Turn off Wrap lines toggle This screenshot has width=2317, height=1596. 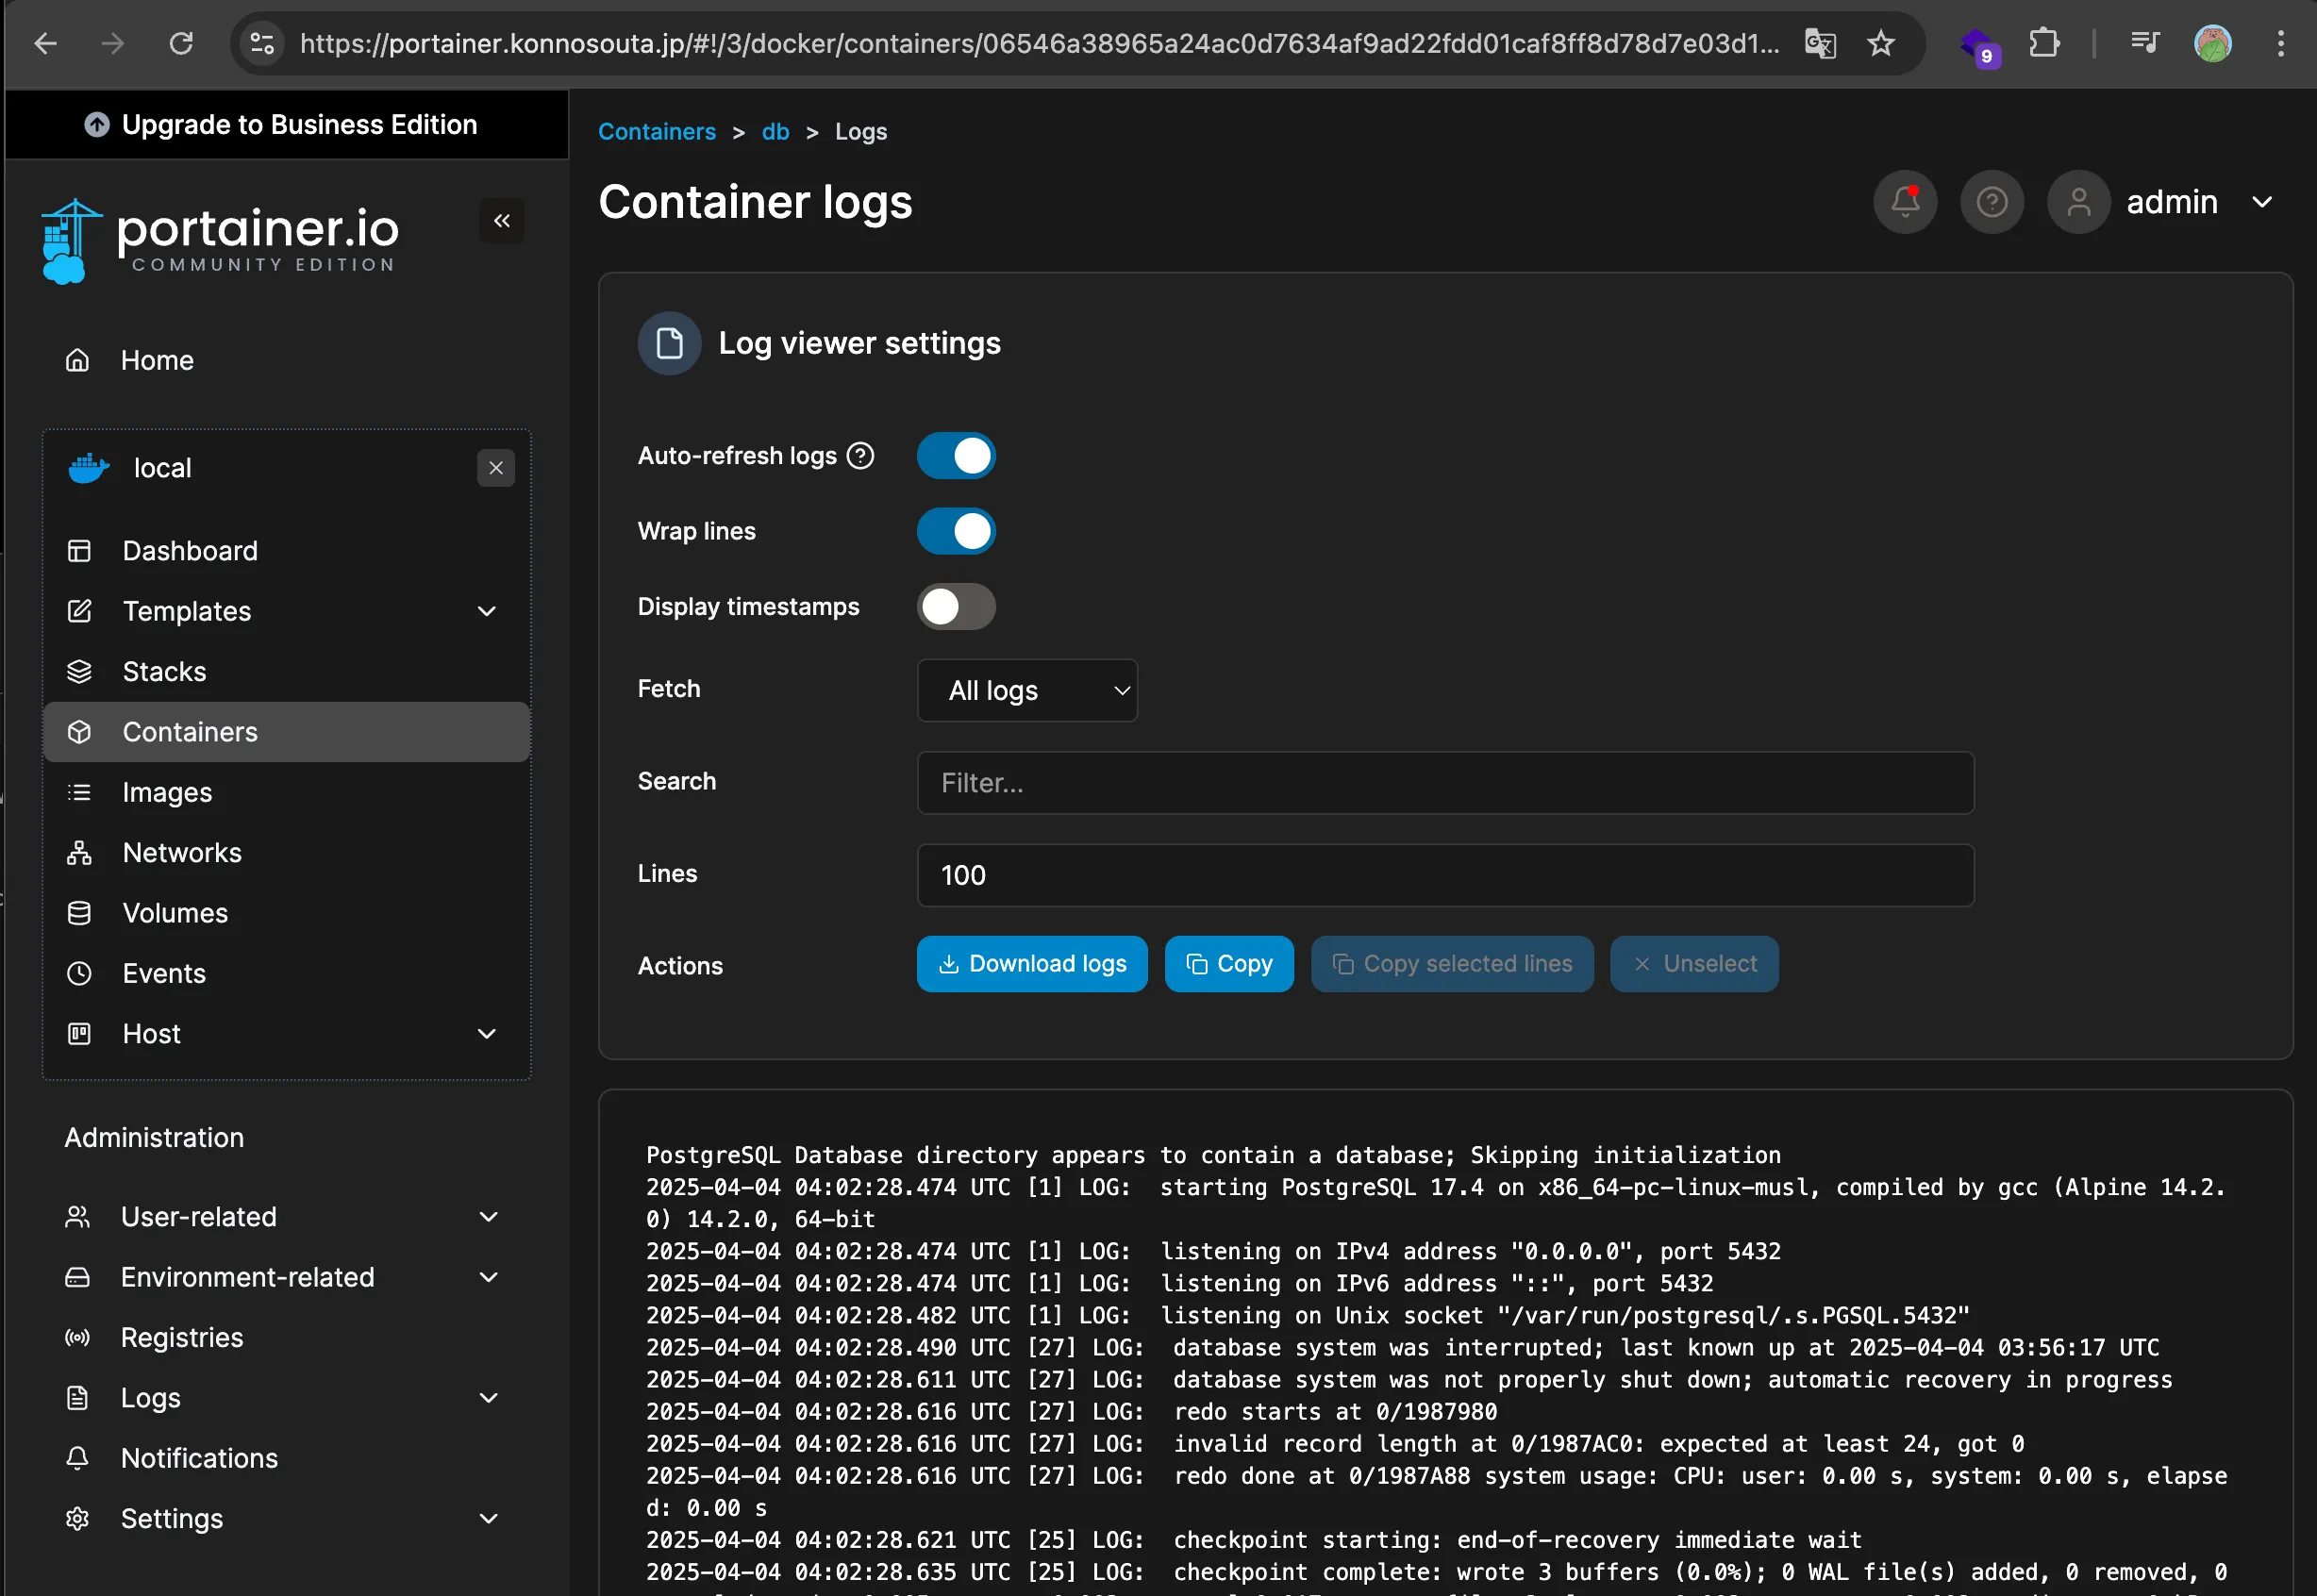coord(956,531)
